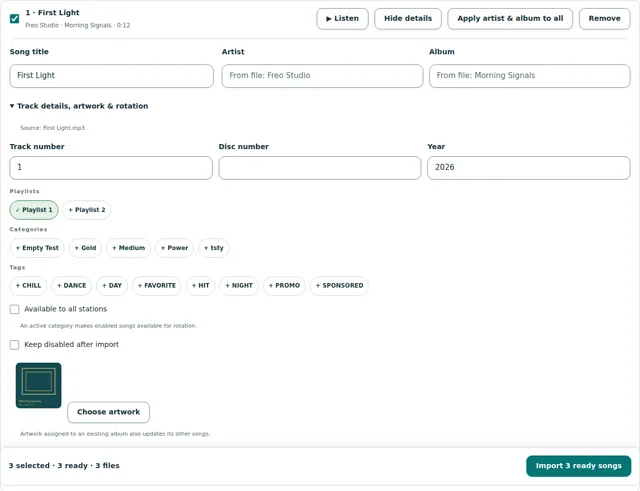Add the Medium category

(128, 248)
